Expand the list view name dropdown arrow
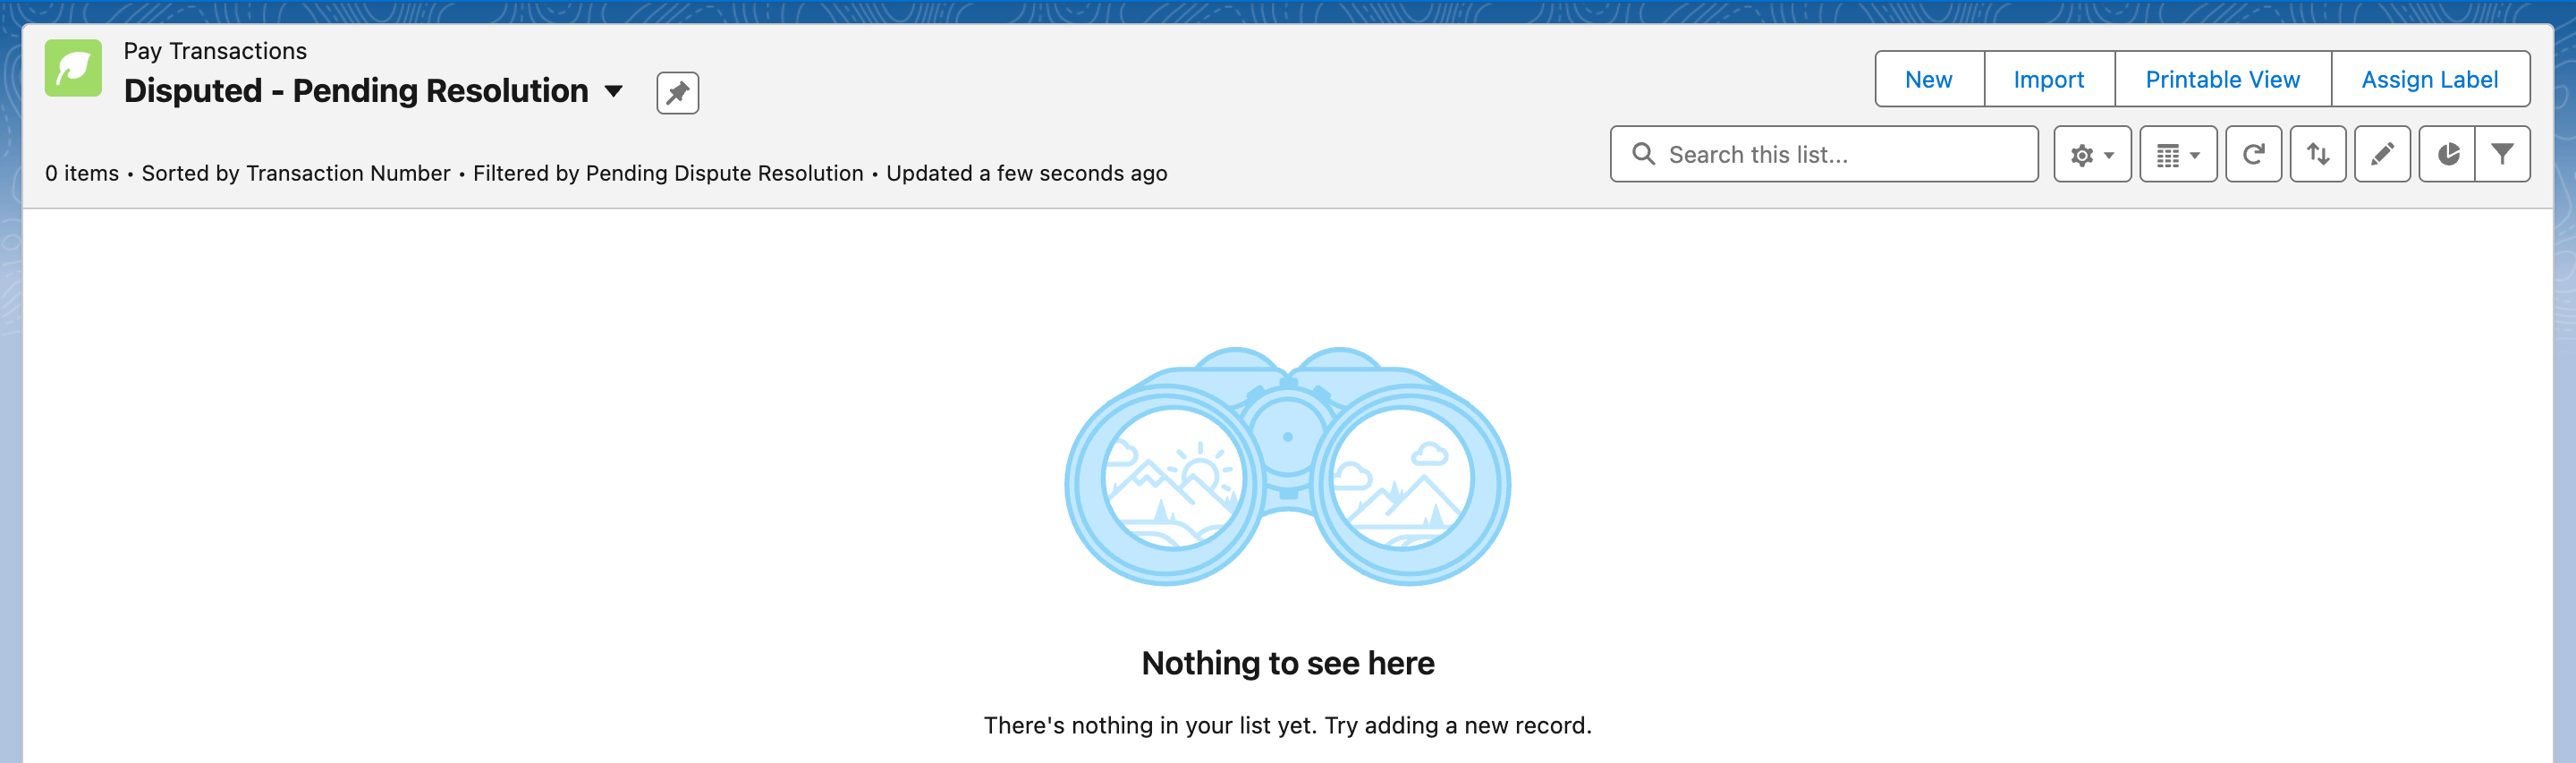The height and width of the screenshot is (763, 2576). click(x=614, y=91)
